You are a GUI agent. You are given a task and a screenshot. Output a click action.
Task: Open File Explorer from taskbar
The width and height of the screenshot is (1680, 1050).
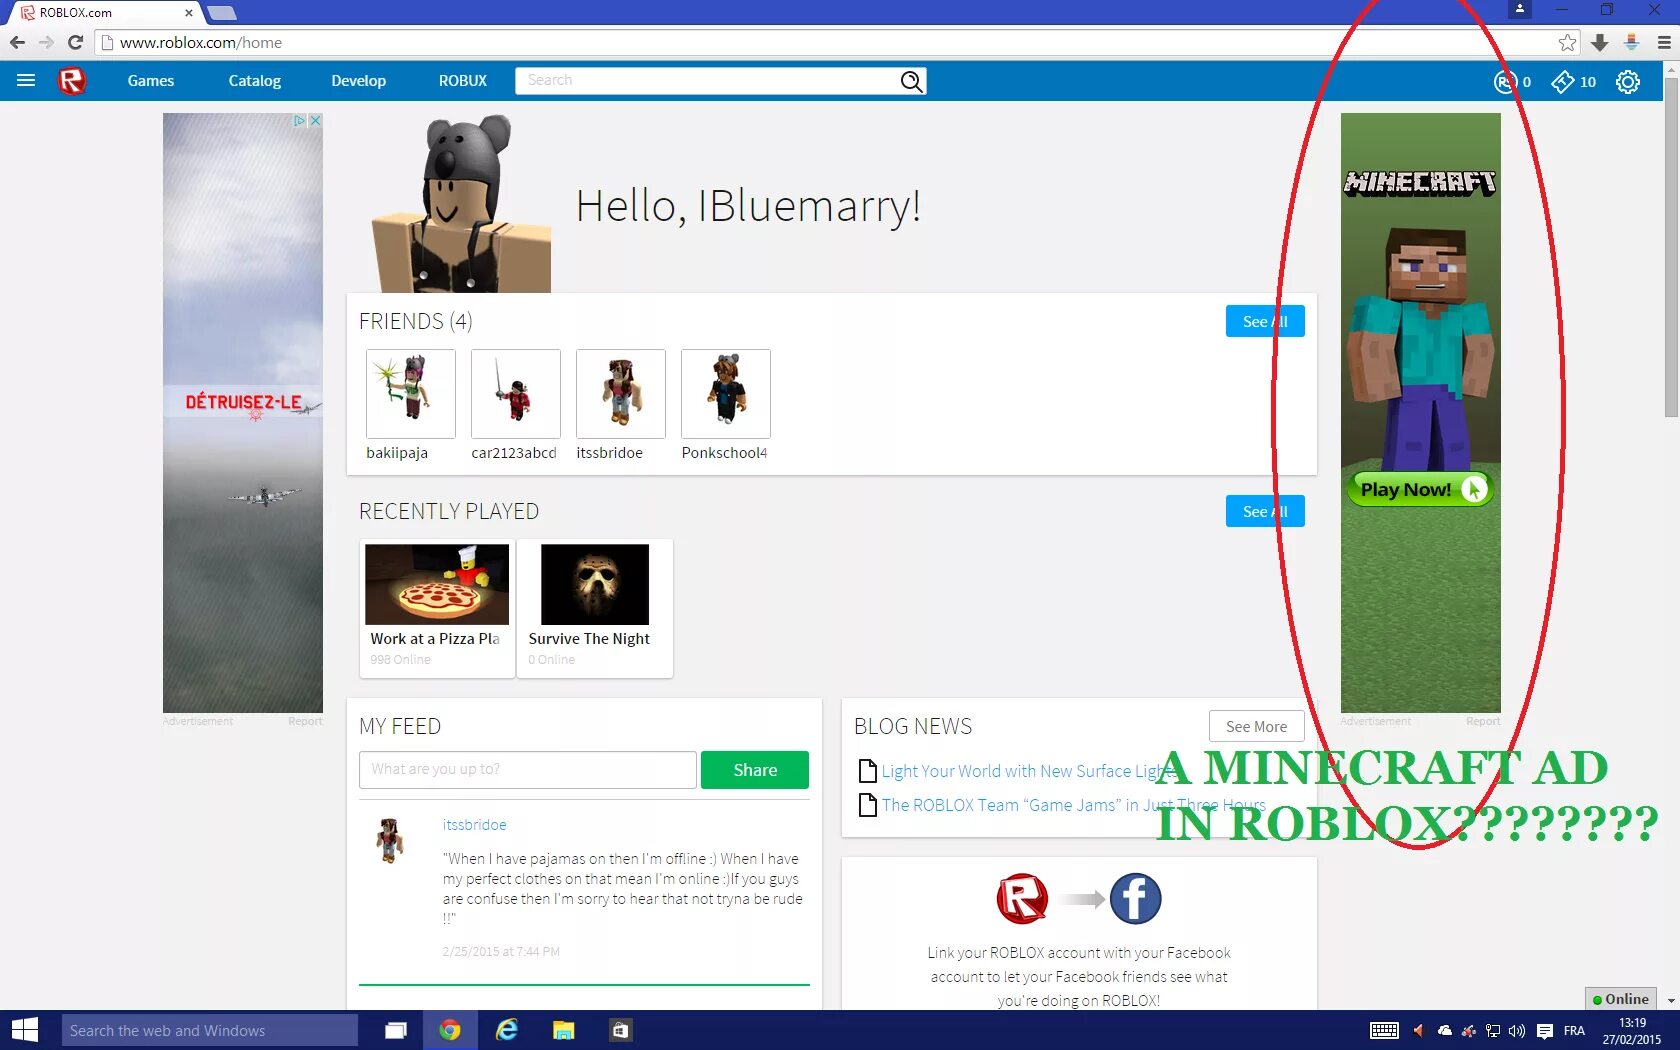tap(564, 1030)
